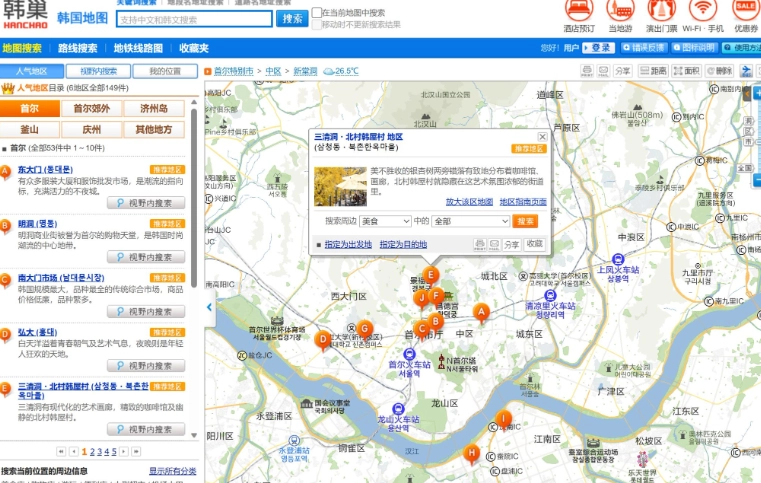Open 明洞 list entry link
Screen dimensions: 761x483
point(37,224)
